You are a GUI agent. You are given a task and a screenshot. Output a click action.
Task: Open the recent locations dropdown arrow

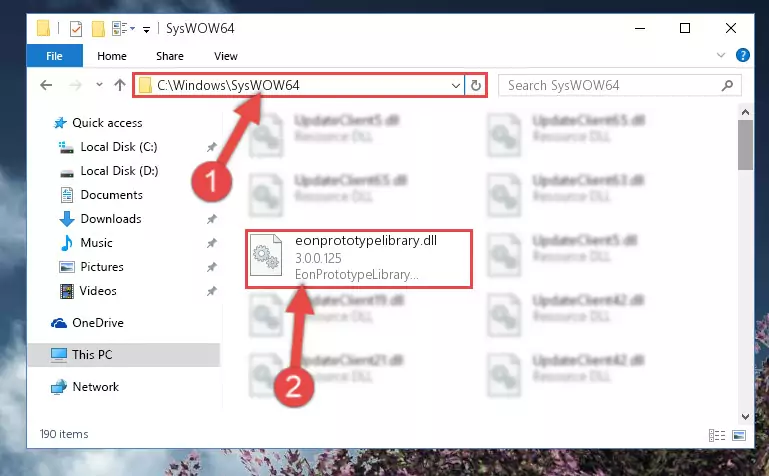click(x=100, y=85)
